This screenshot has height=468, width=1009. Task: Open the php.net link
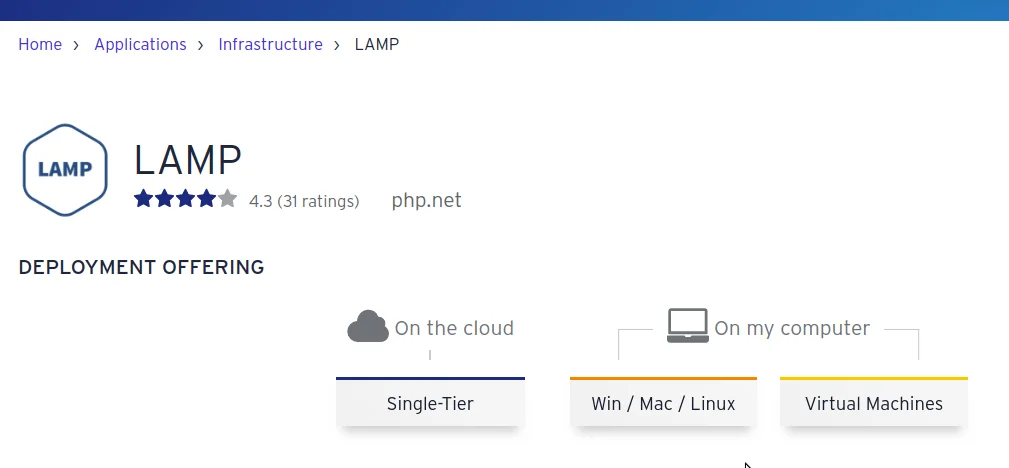(x=426, y=200)
